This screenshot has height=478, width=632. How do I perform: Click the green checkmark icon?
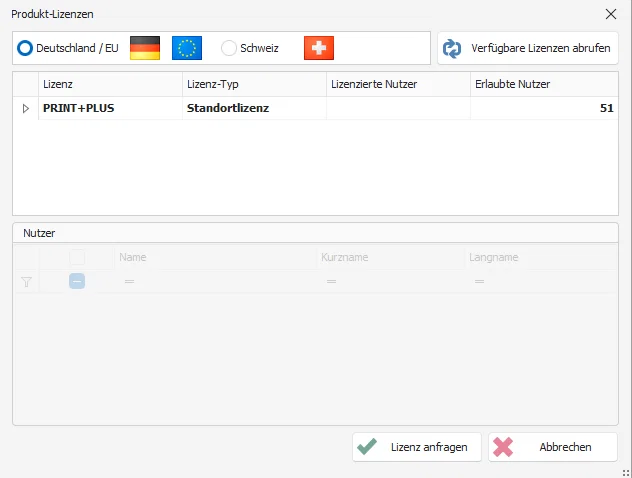[x=367, y=447]
